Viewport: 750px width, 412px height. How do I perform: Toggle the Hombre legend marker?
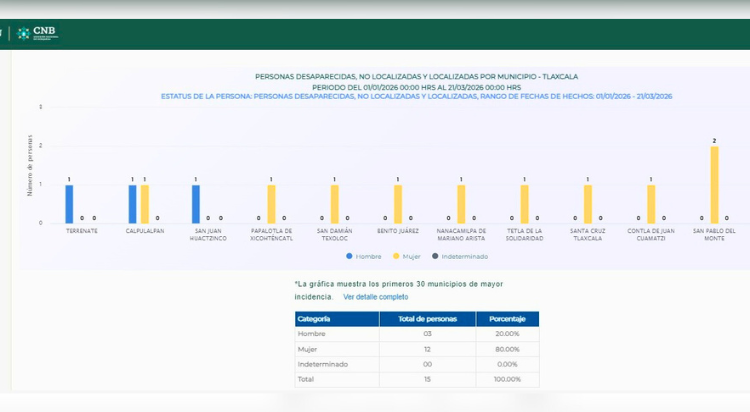[349, 256]
